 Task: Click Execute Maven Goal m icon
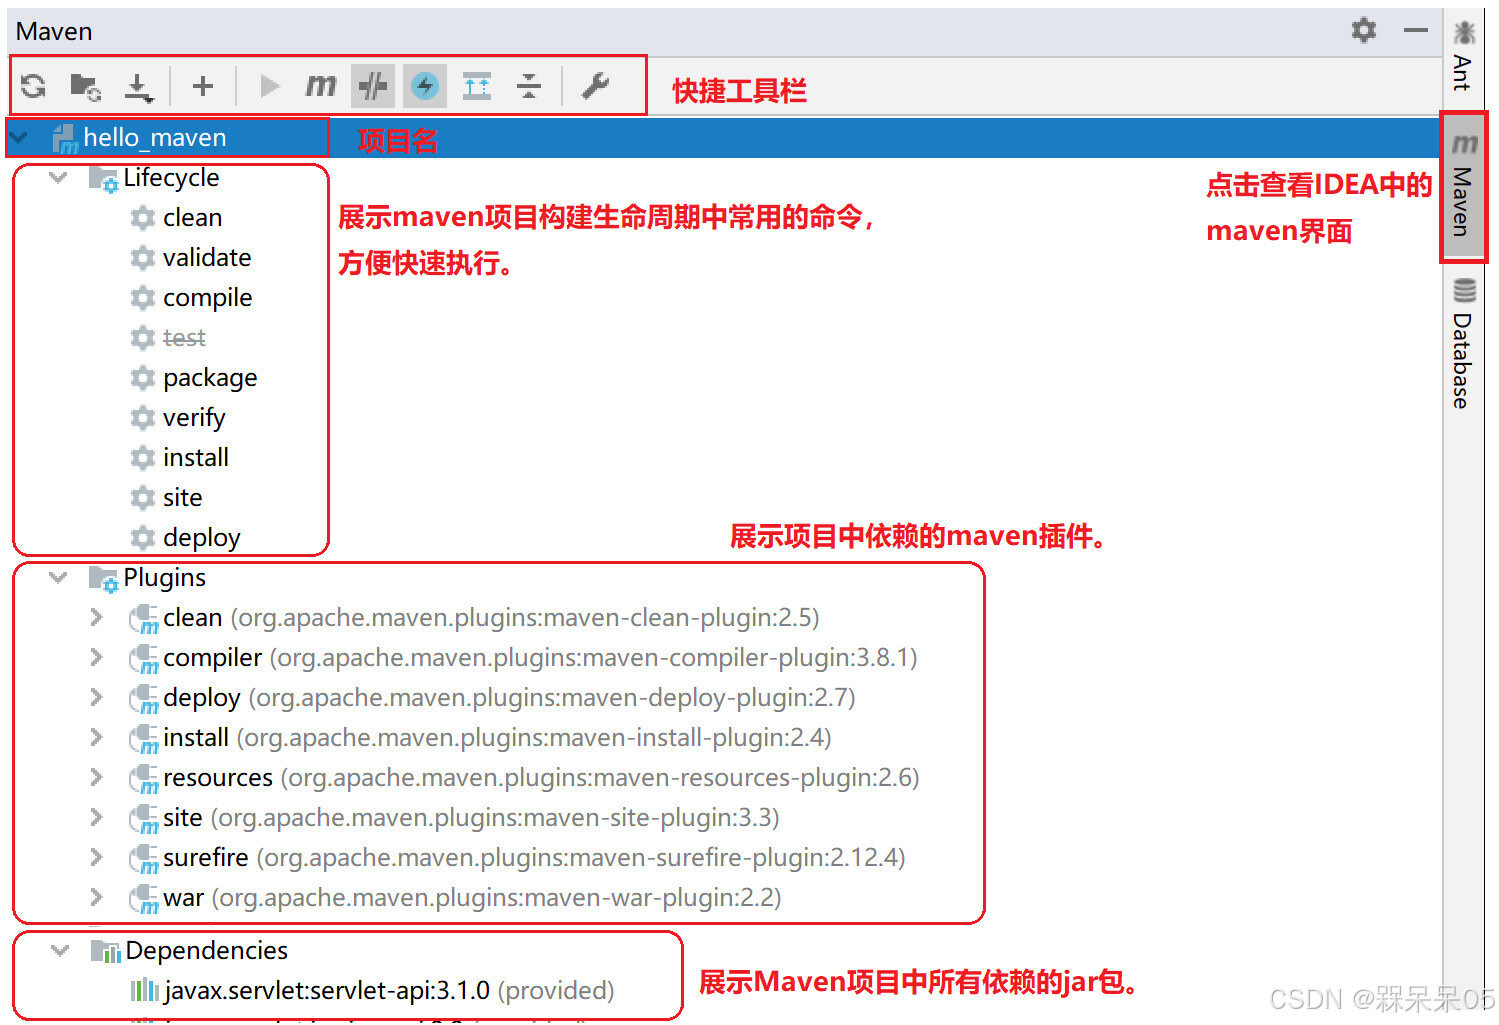321,86
